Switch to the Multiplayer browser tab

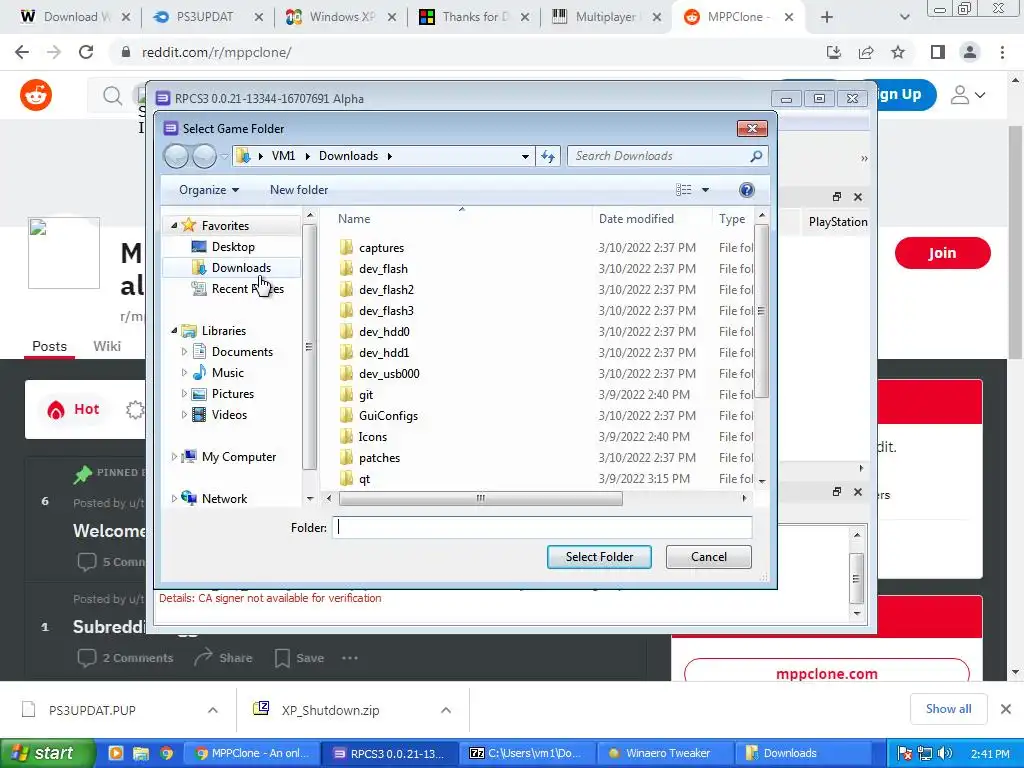607,17
